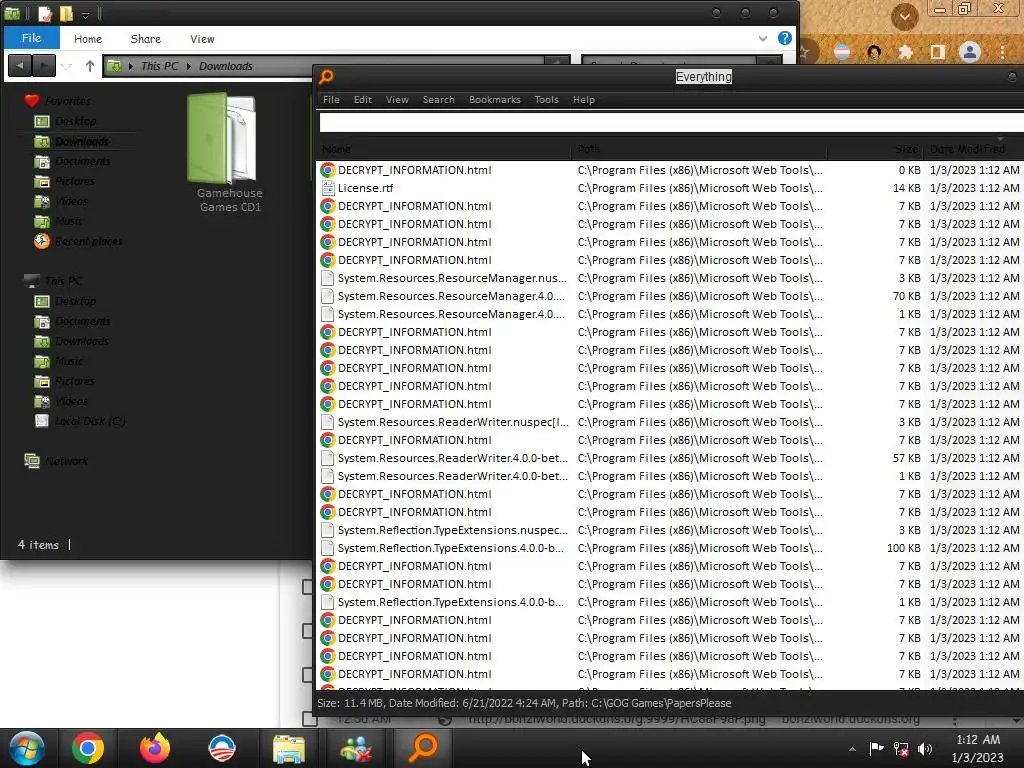The width and height of the screenshot is (1024, 768).
Task: Click Chrome bookmark star icon
Action: [x=805, y=52]
